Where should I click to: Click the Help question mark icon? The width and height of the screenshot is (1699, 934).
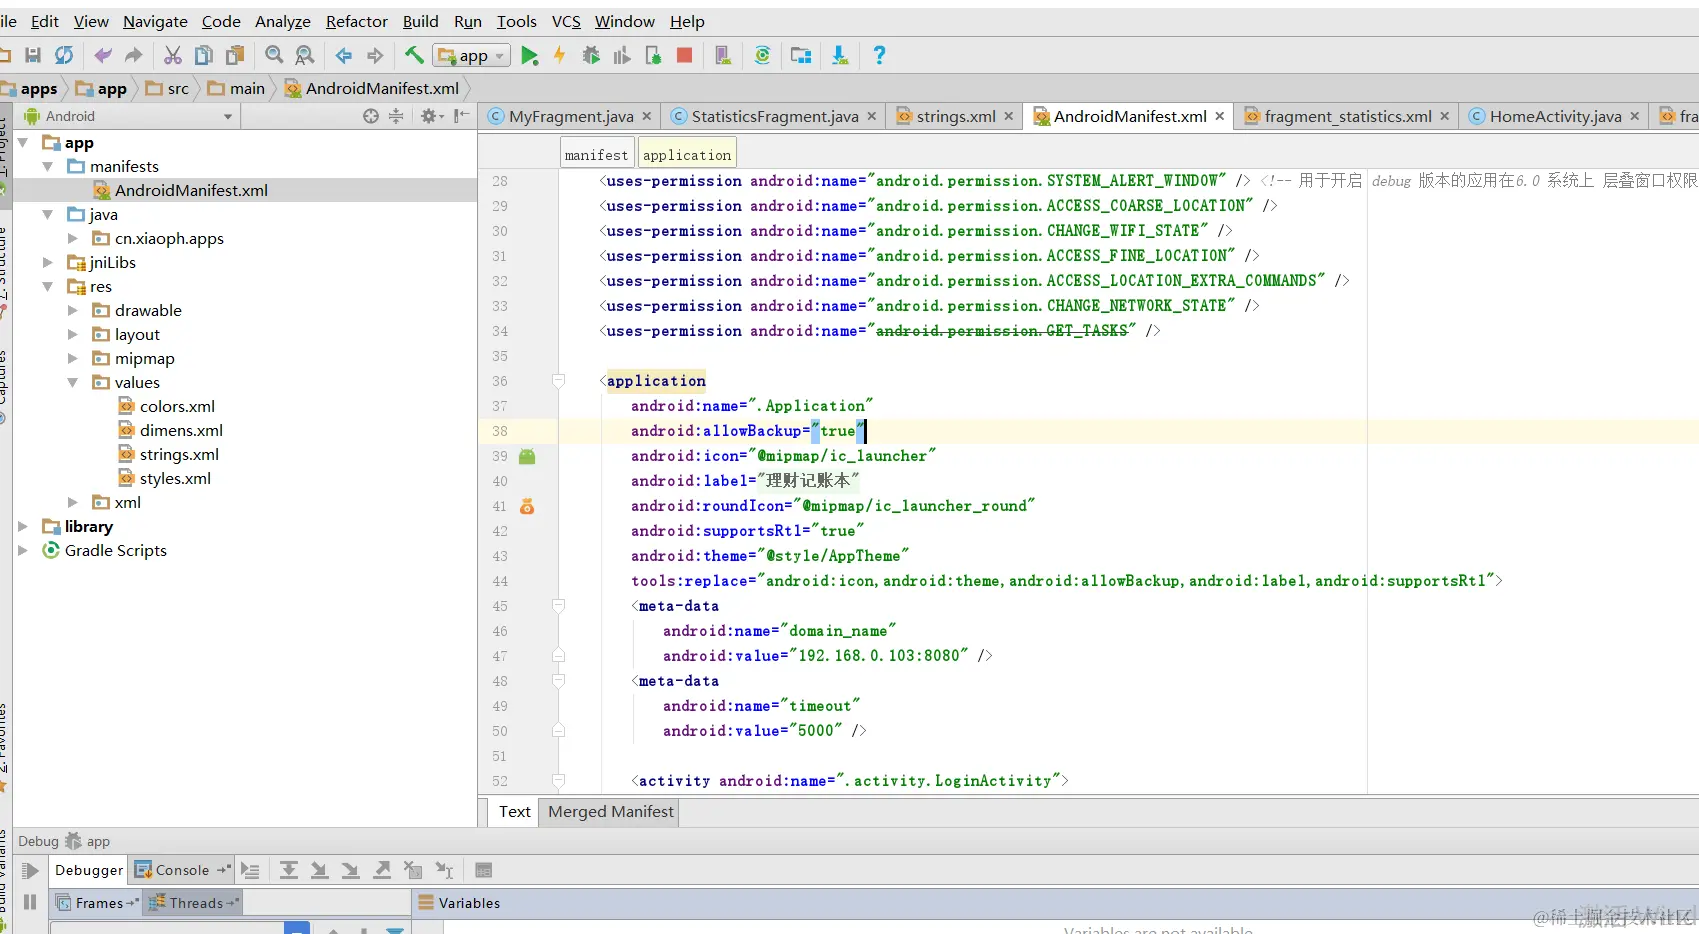tap(879, 56)
